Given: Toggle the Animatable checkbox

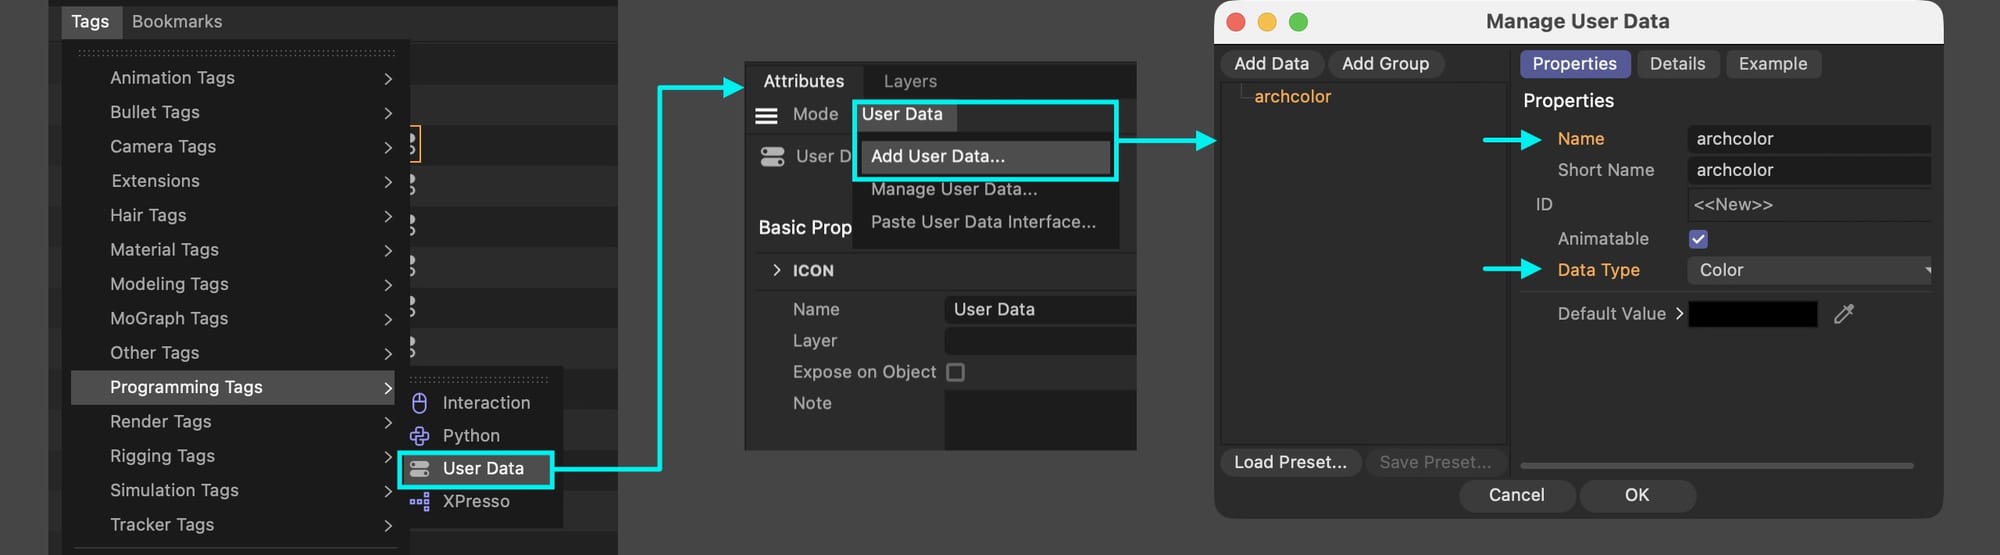Looking at the screenshot, I should (x=1698, y=239).
